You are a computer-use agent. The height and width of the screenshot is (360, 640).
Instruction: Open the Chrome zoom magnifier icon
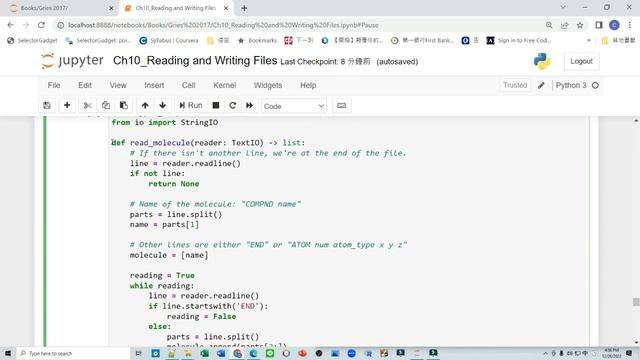[549, 25]
